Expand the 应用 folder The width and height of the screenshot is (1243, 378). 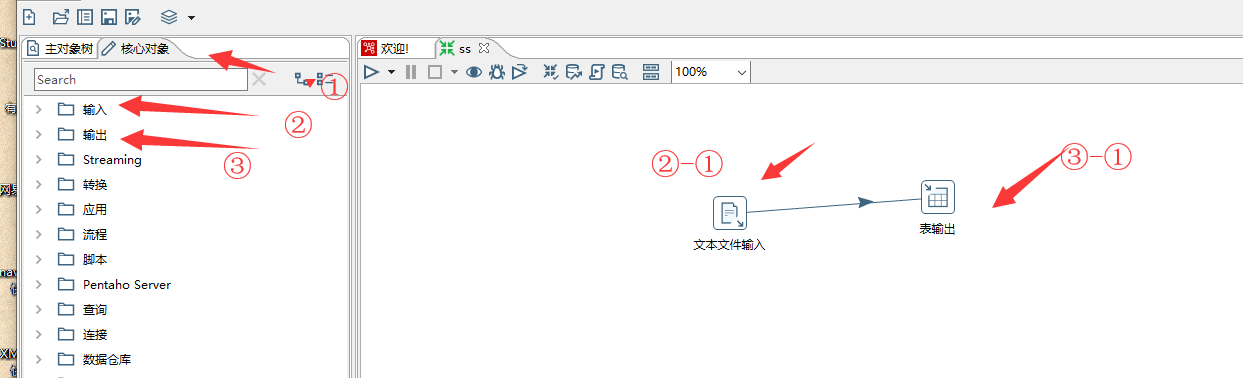click(x=38, y=209)
